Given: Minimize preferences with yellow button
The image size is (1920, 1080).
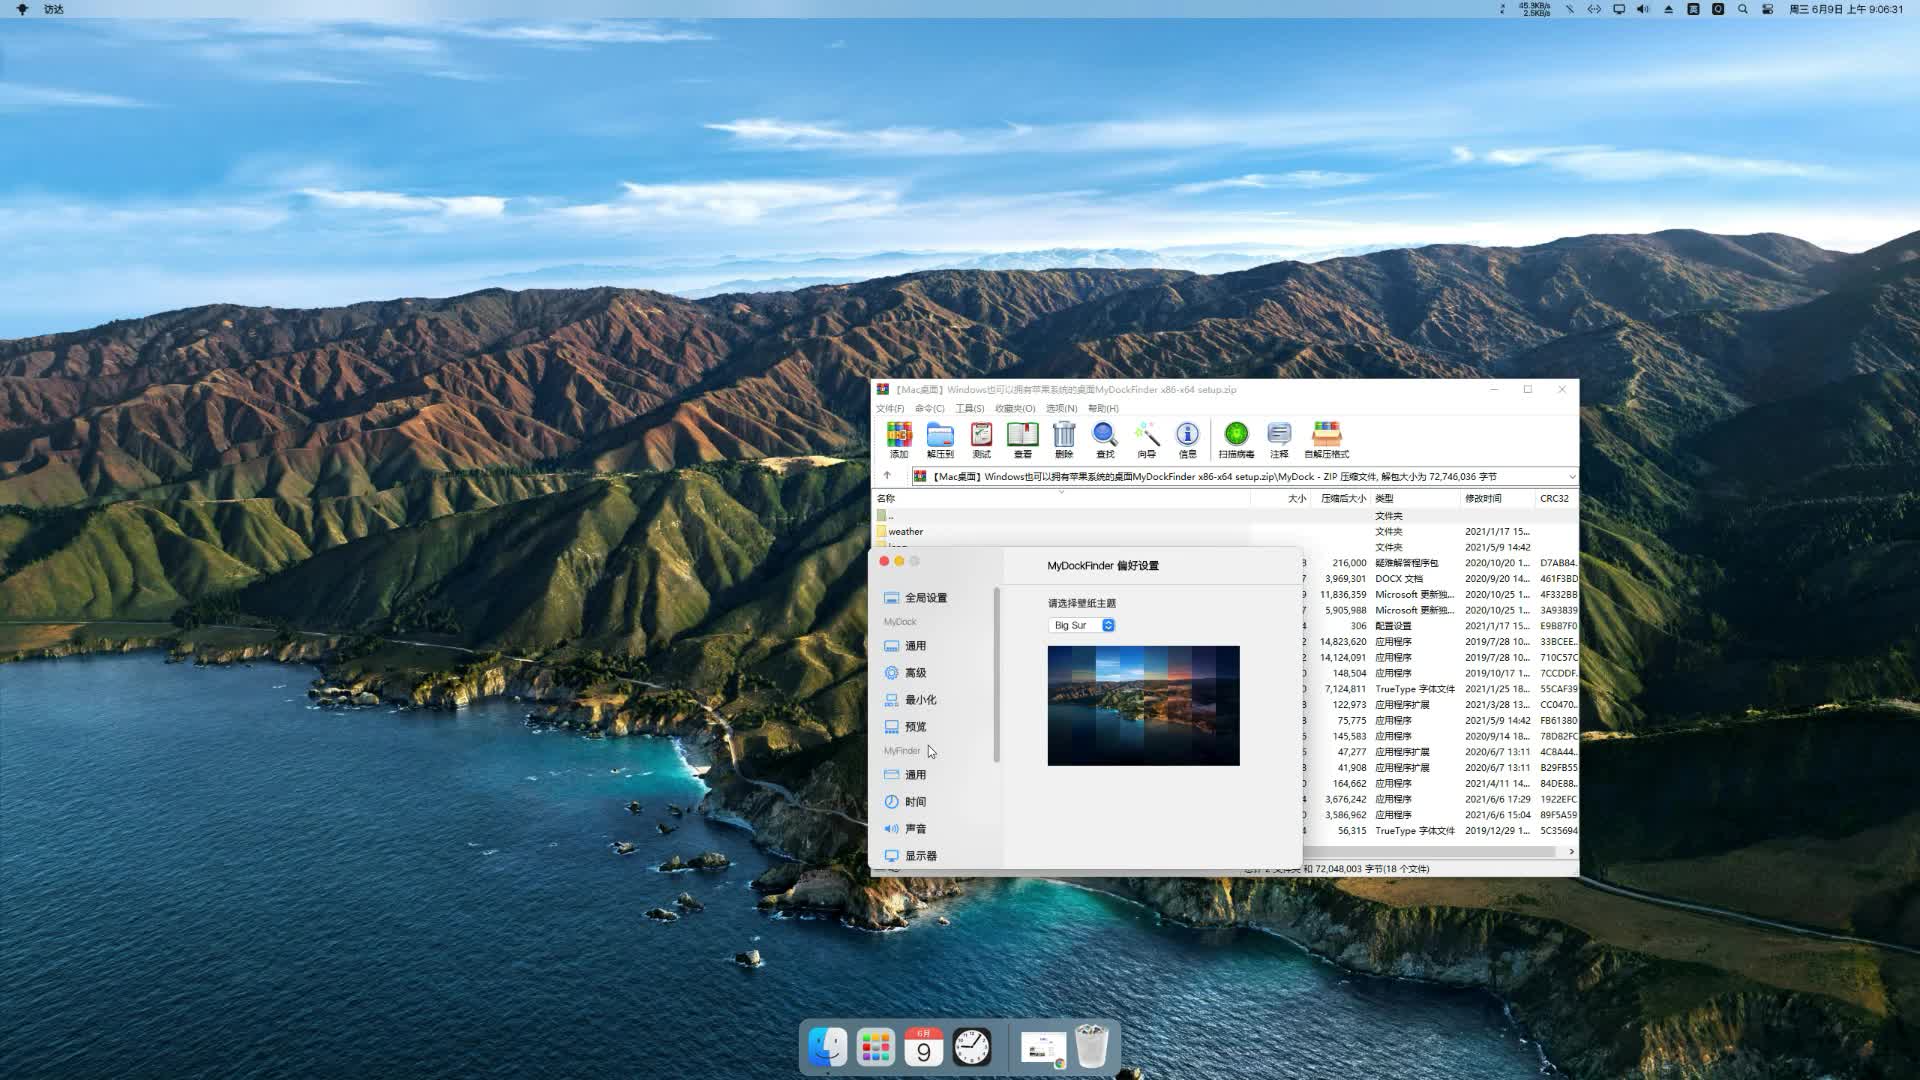Looking at the screenshot, I should 899,562.
